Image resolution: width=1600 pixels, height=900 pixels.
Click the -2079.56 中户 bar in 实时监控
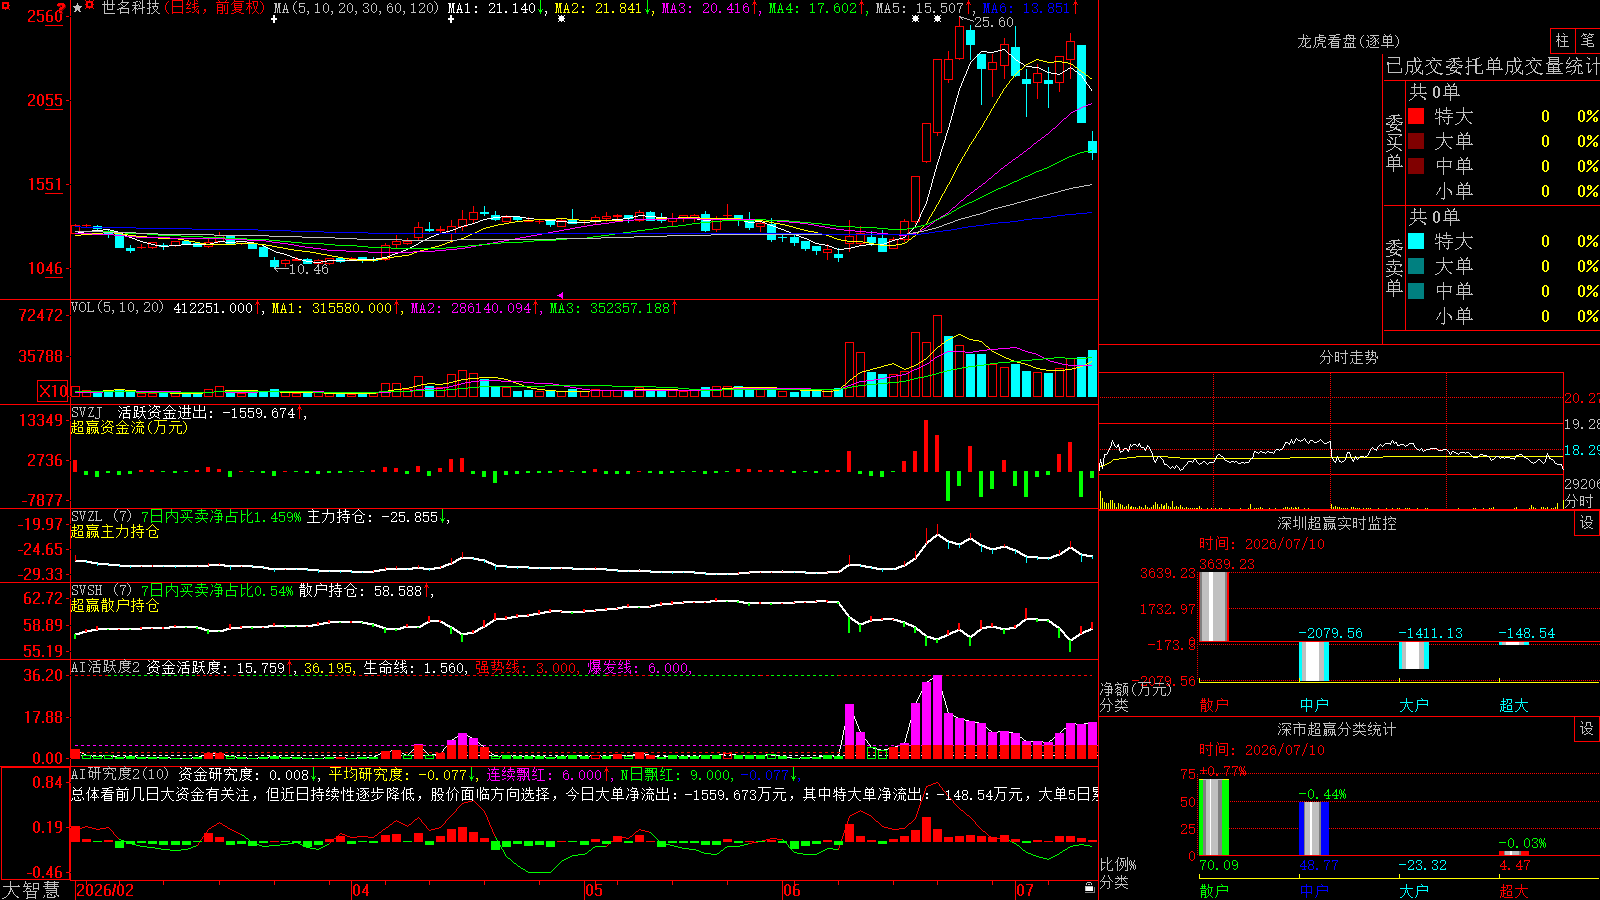(1314, 661)
